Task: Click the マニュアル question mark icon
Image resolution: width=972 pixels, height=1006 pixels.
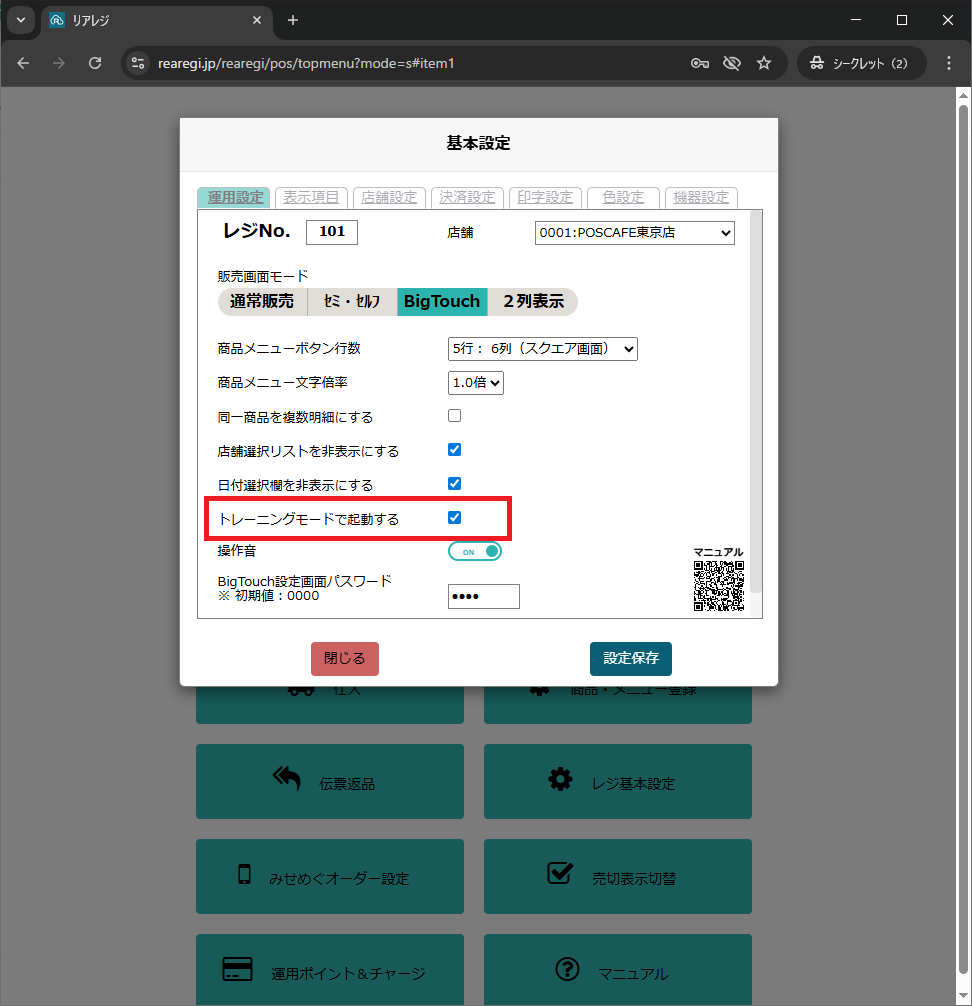Action: pos(567,969)
